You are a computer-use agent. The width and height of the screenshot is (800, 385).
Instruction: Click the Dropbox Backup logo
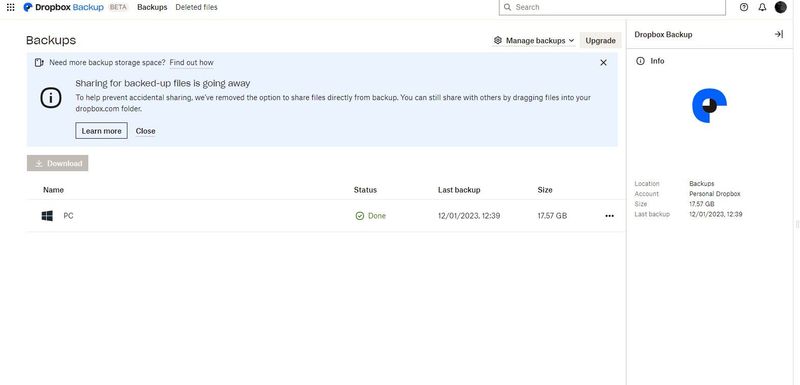pyautogui.click(x=63, y=7)
